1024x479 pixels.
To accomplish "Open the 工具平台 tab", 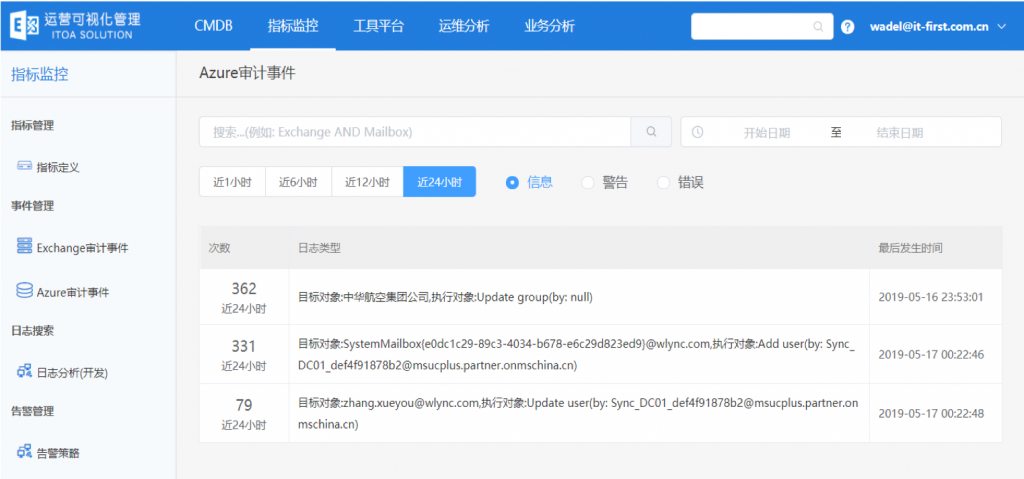I will point(378,26).
